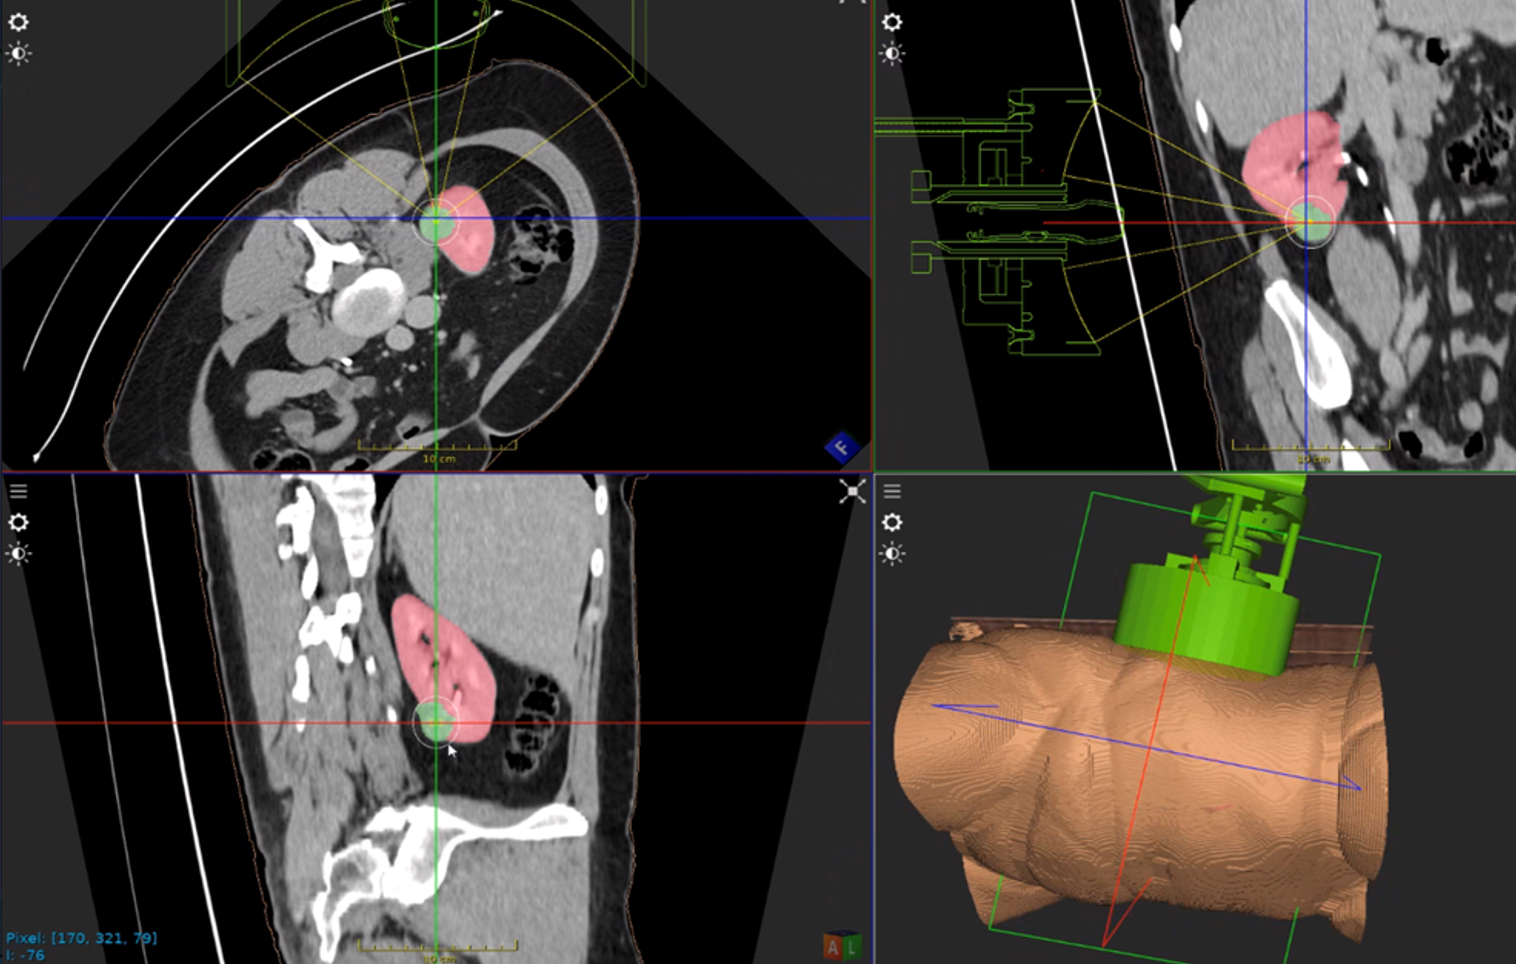Image resolution: width=1516 pixels, height=964 pixels.
Task: Open hamburger menu in 3D view
Action: pos(892,491)
